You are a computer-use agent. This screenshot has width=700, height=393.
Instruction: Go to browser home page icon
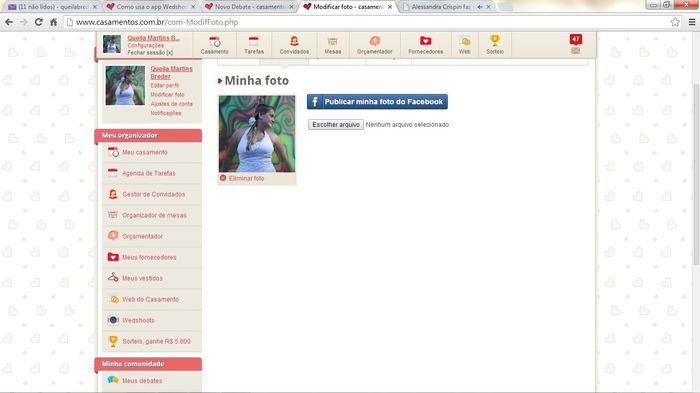pyautogui.click(x=54, y=22)
